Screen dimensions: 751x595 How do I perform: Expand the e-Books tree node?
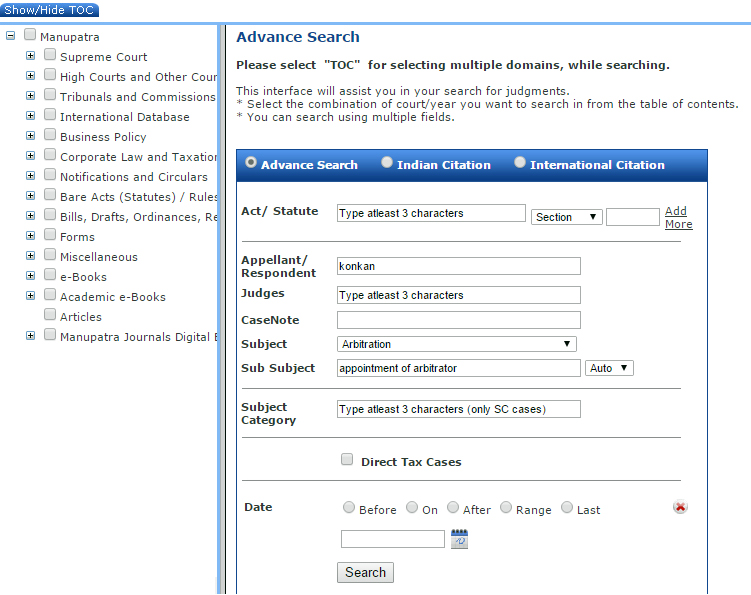pos(31,275)
